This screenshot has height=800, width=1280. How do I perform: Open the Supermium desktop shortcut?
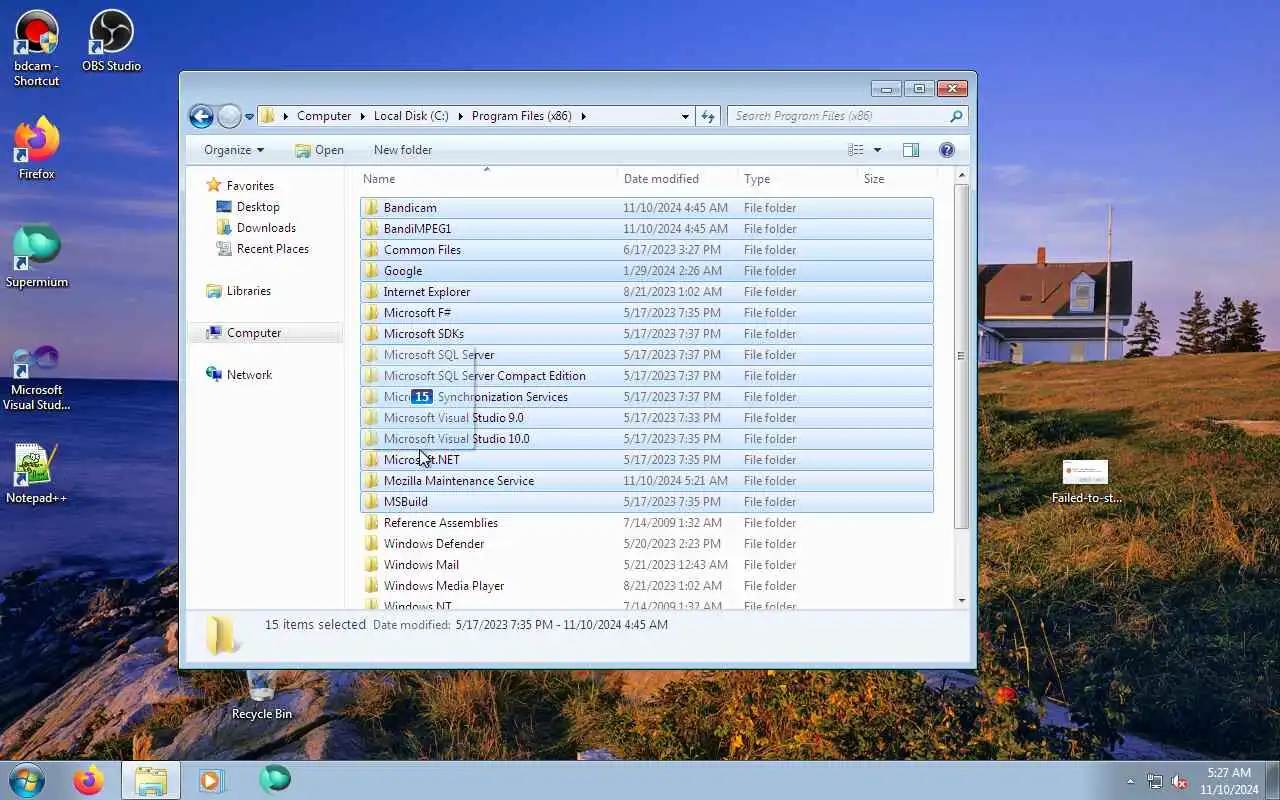click(37, 257)
